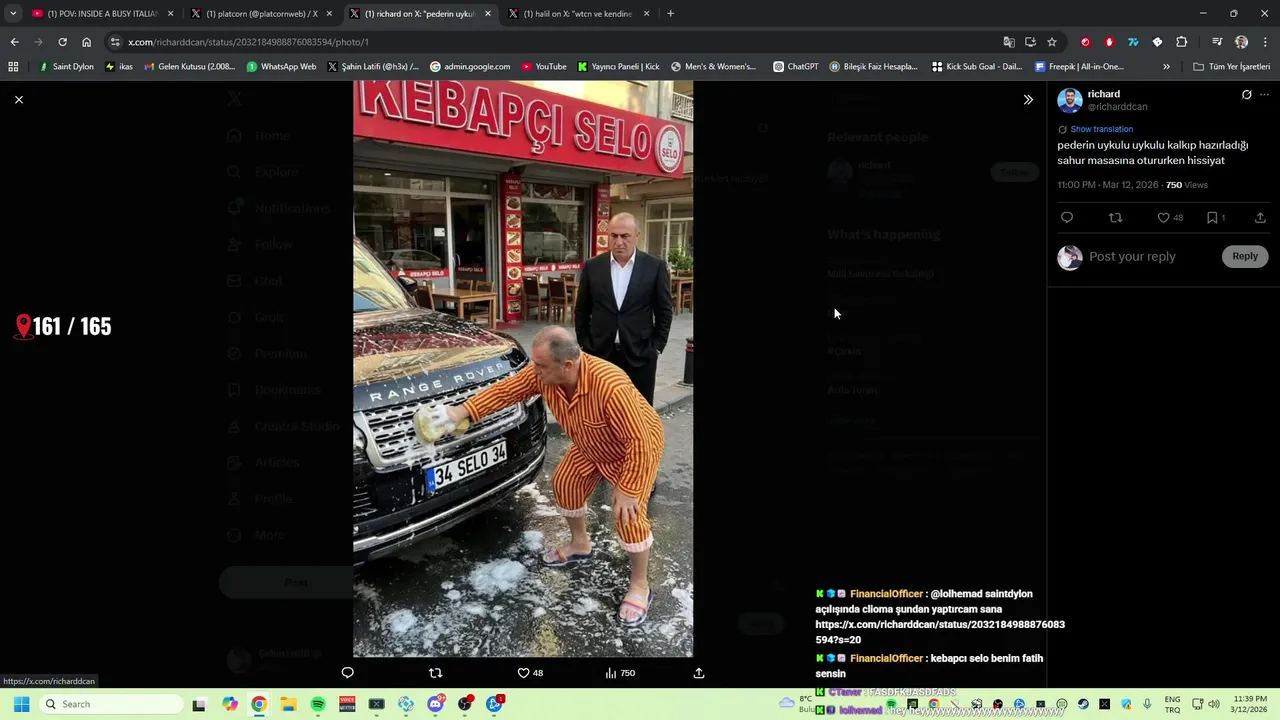Open Discord from the taskbar
Image resolution: width=1280 pixels, height=720 pixels.
click(x=435, y=704)
